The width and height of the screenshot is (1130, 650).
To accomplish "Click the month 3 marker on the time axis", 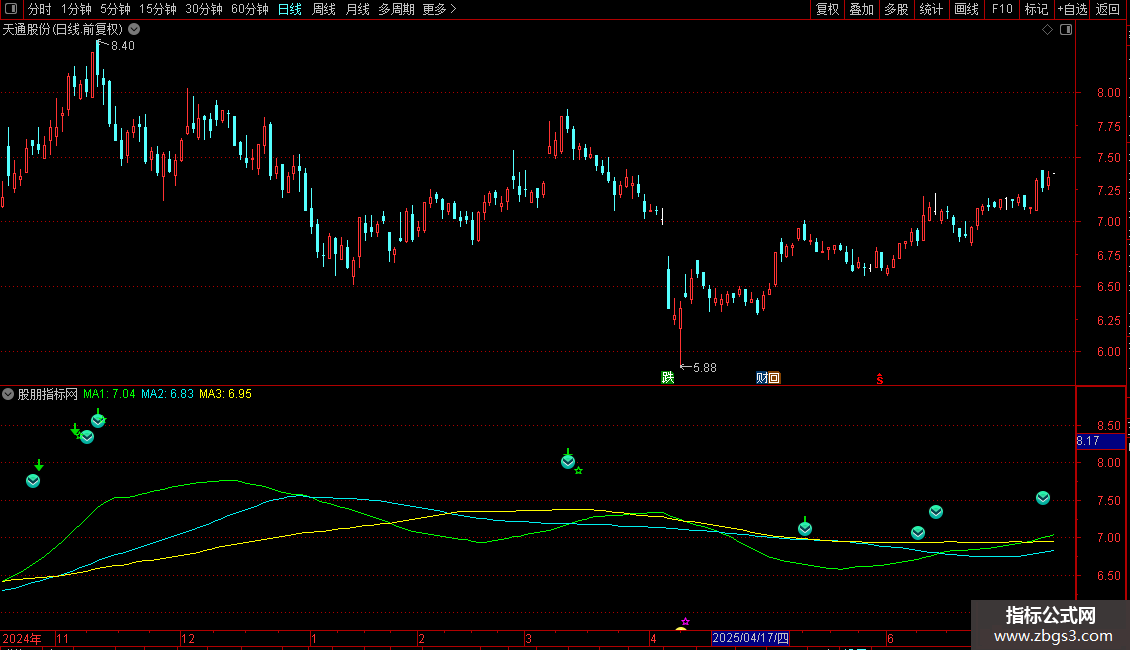I will pyautogui.click(x=528, y=638).
